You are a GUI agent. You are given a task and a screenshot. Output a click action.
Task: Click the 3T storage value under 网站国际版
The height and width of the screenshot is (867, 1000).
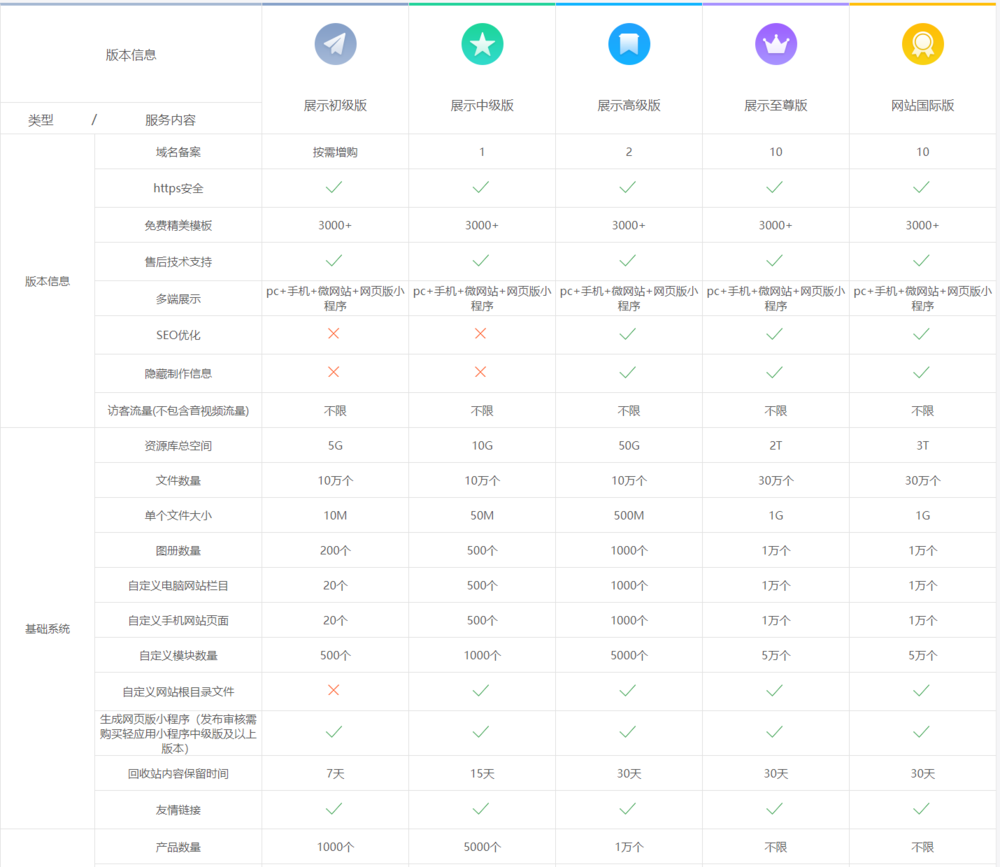[x=922, y=446]
